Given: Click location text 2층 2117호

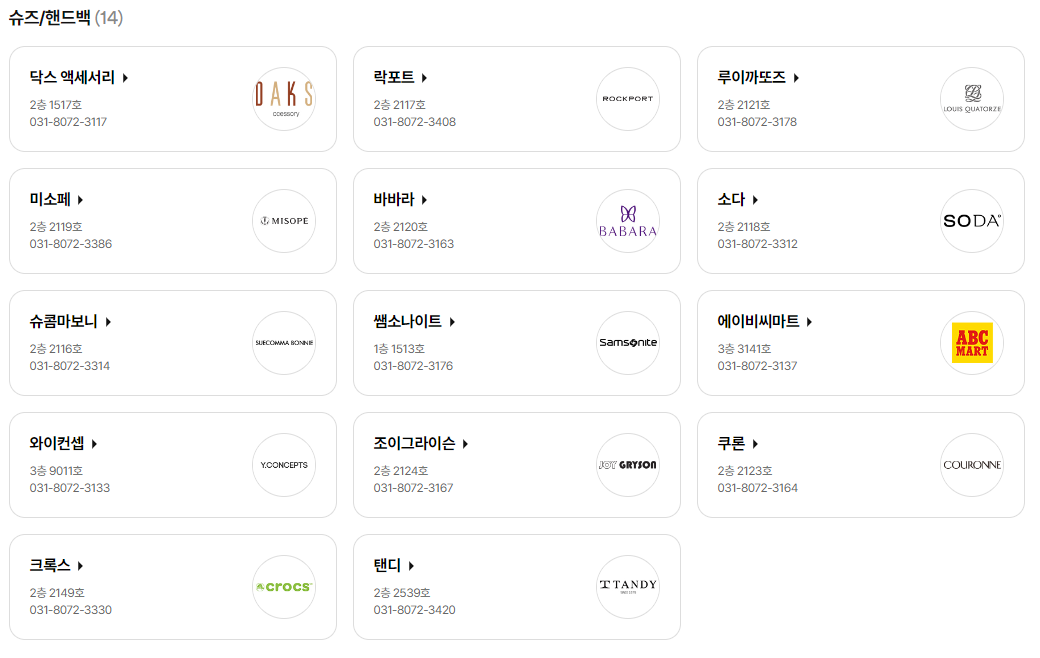Looking at the screenshot, I should pos(400,105).
